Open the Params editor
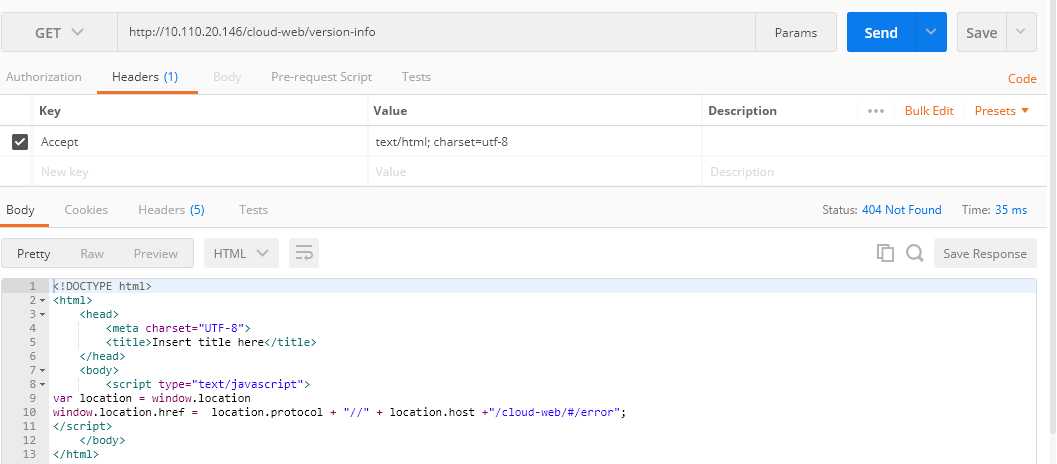The image size is (1057, 464). tap(795, 32)
